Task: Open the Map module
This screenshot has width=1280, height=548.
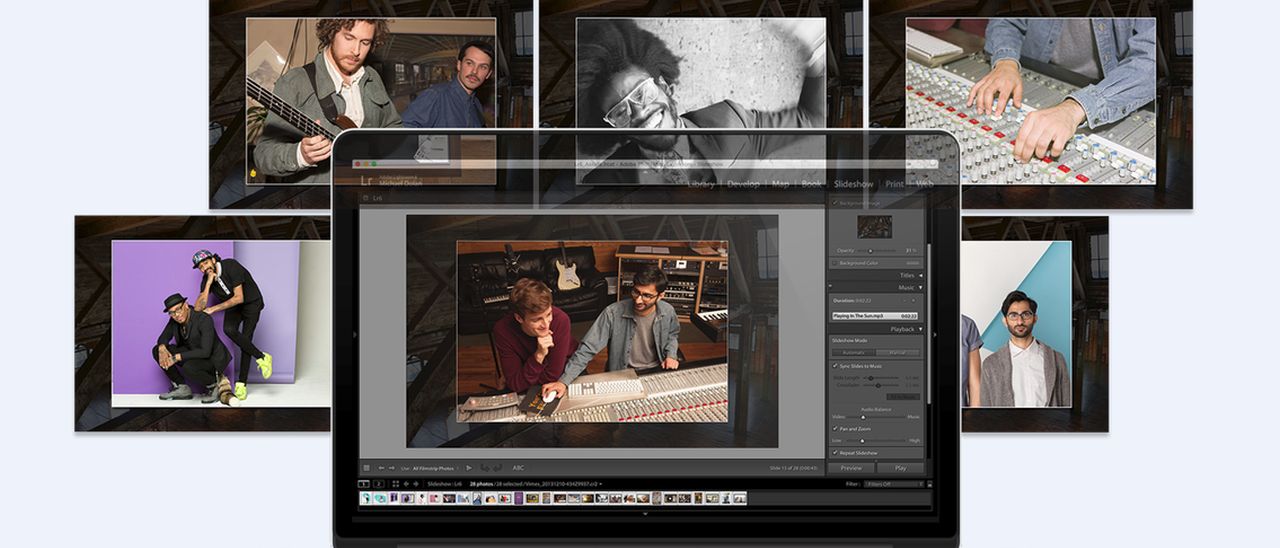Action: pos(780,184)
